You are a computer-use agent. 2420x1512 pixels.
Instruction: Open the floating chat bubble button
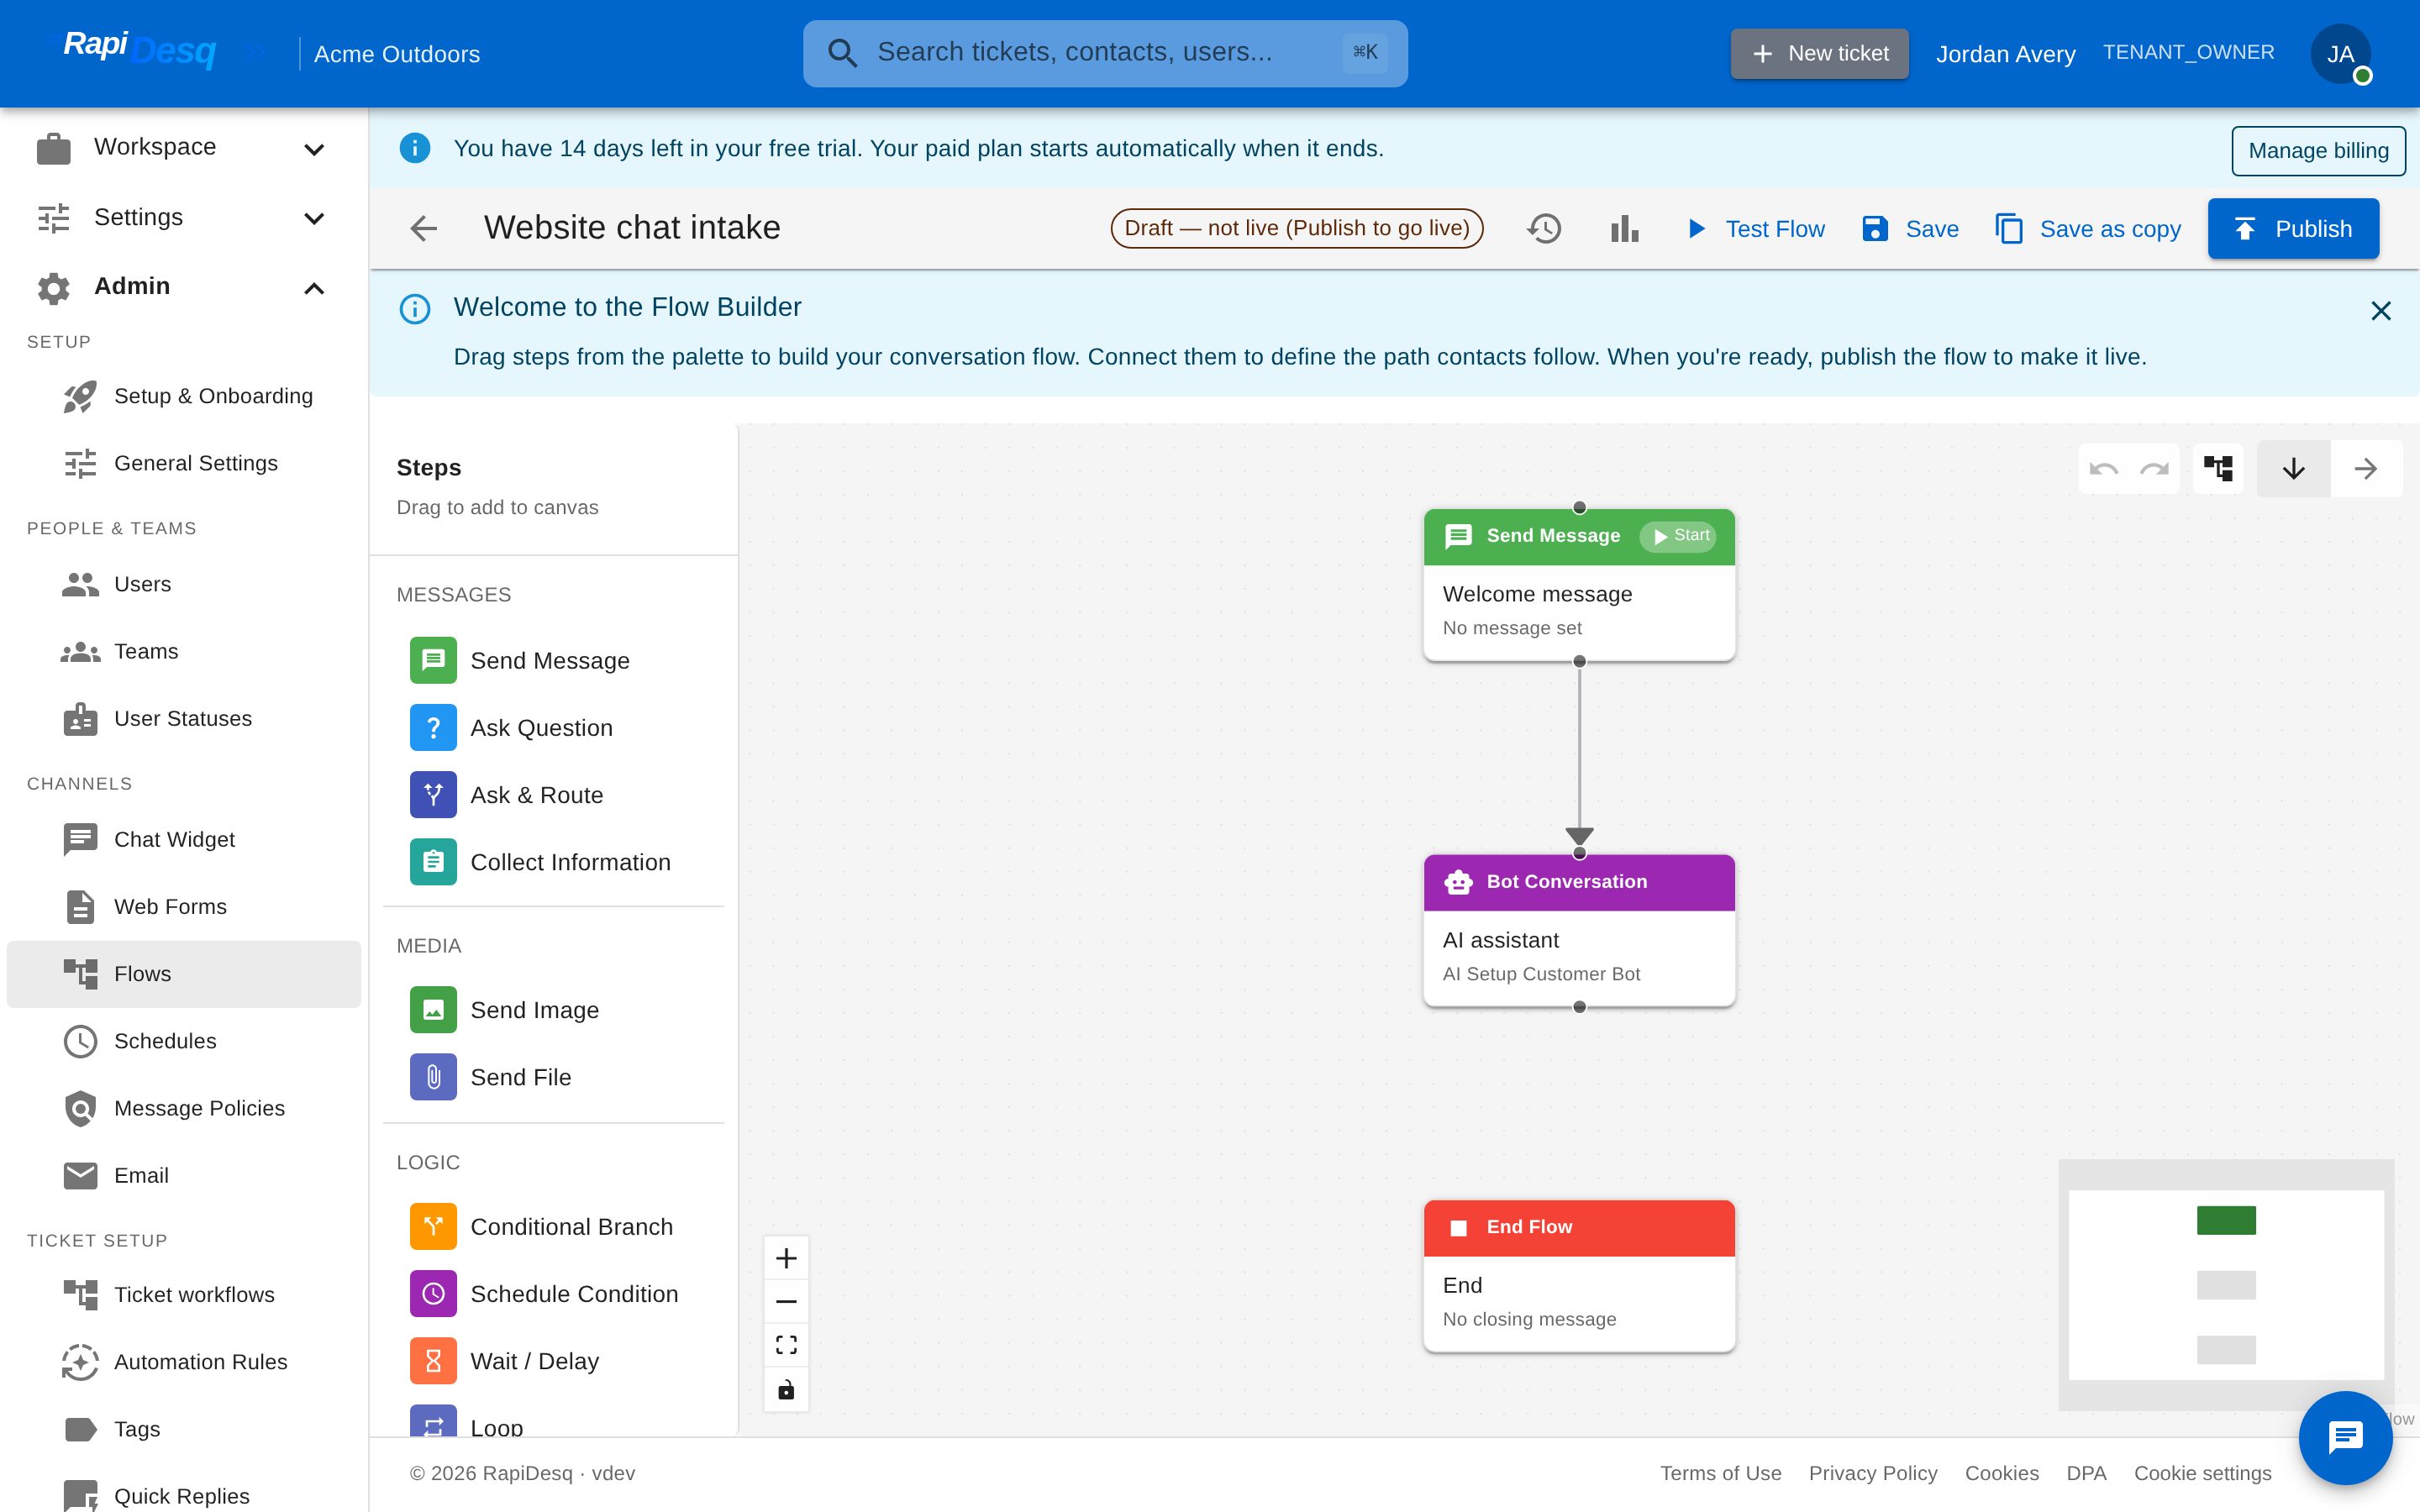click(x=2345, y=1437)
